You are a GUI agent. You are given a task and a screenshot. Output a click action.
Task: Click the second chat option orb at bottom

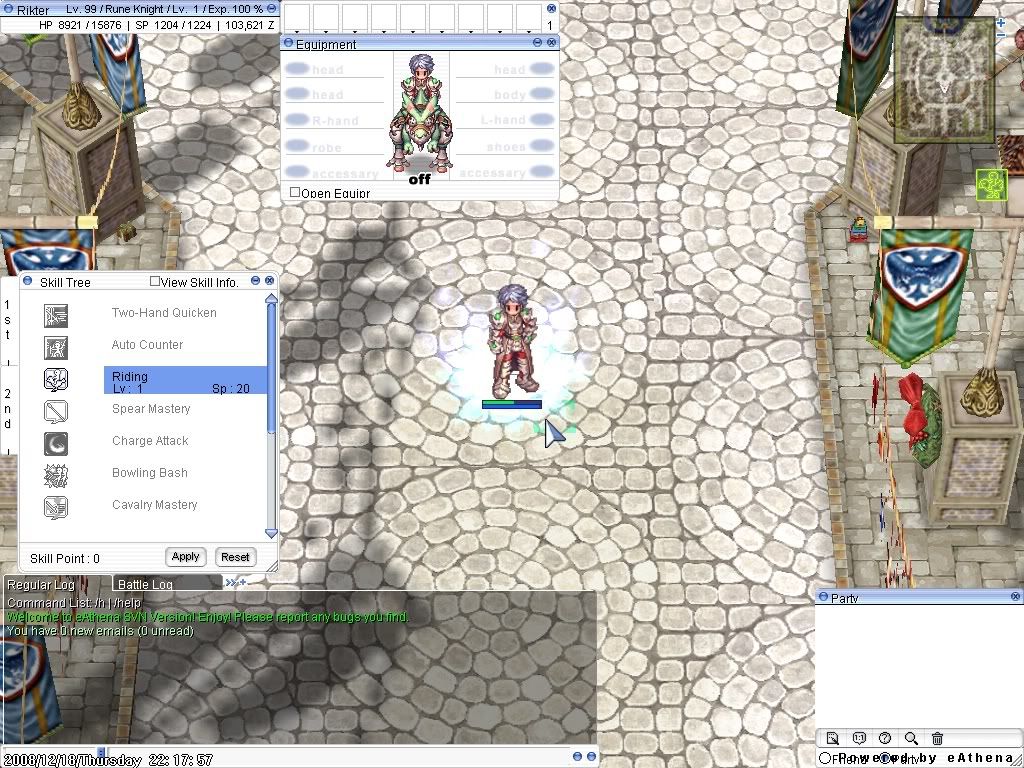pos(592,756)
